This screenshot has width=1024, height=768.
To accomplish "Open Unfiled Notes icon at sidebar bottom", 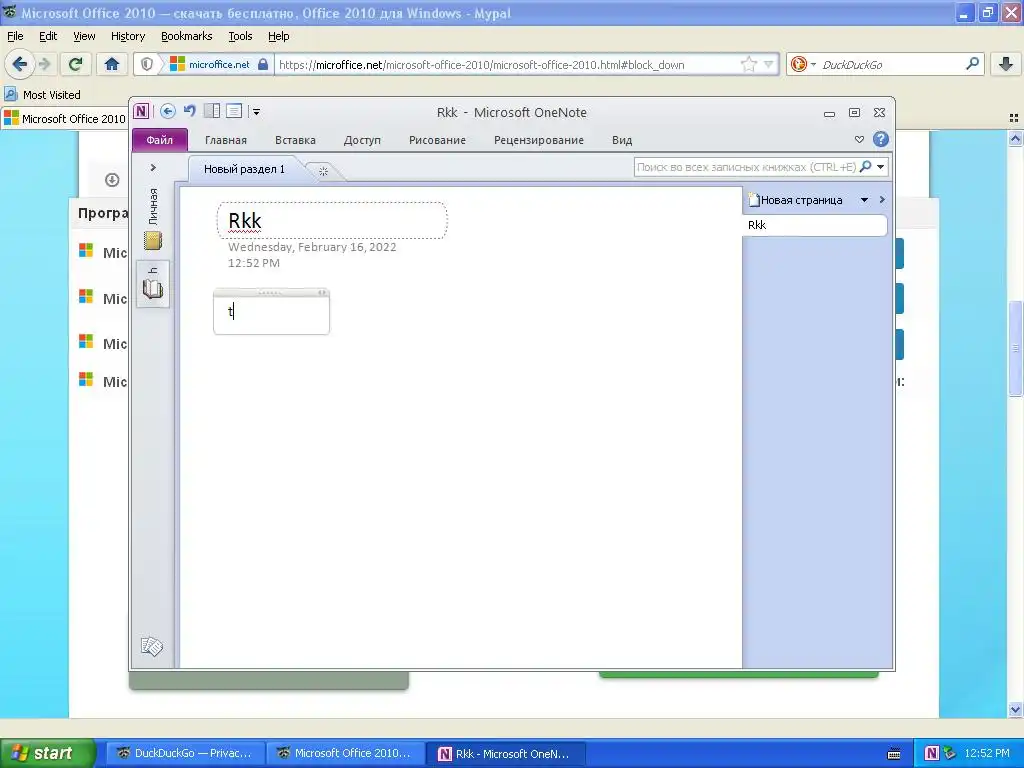I will (x=152, y=646).
